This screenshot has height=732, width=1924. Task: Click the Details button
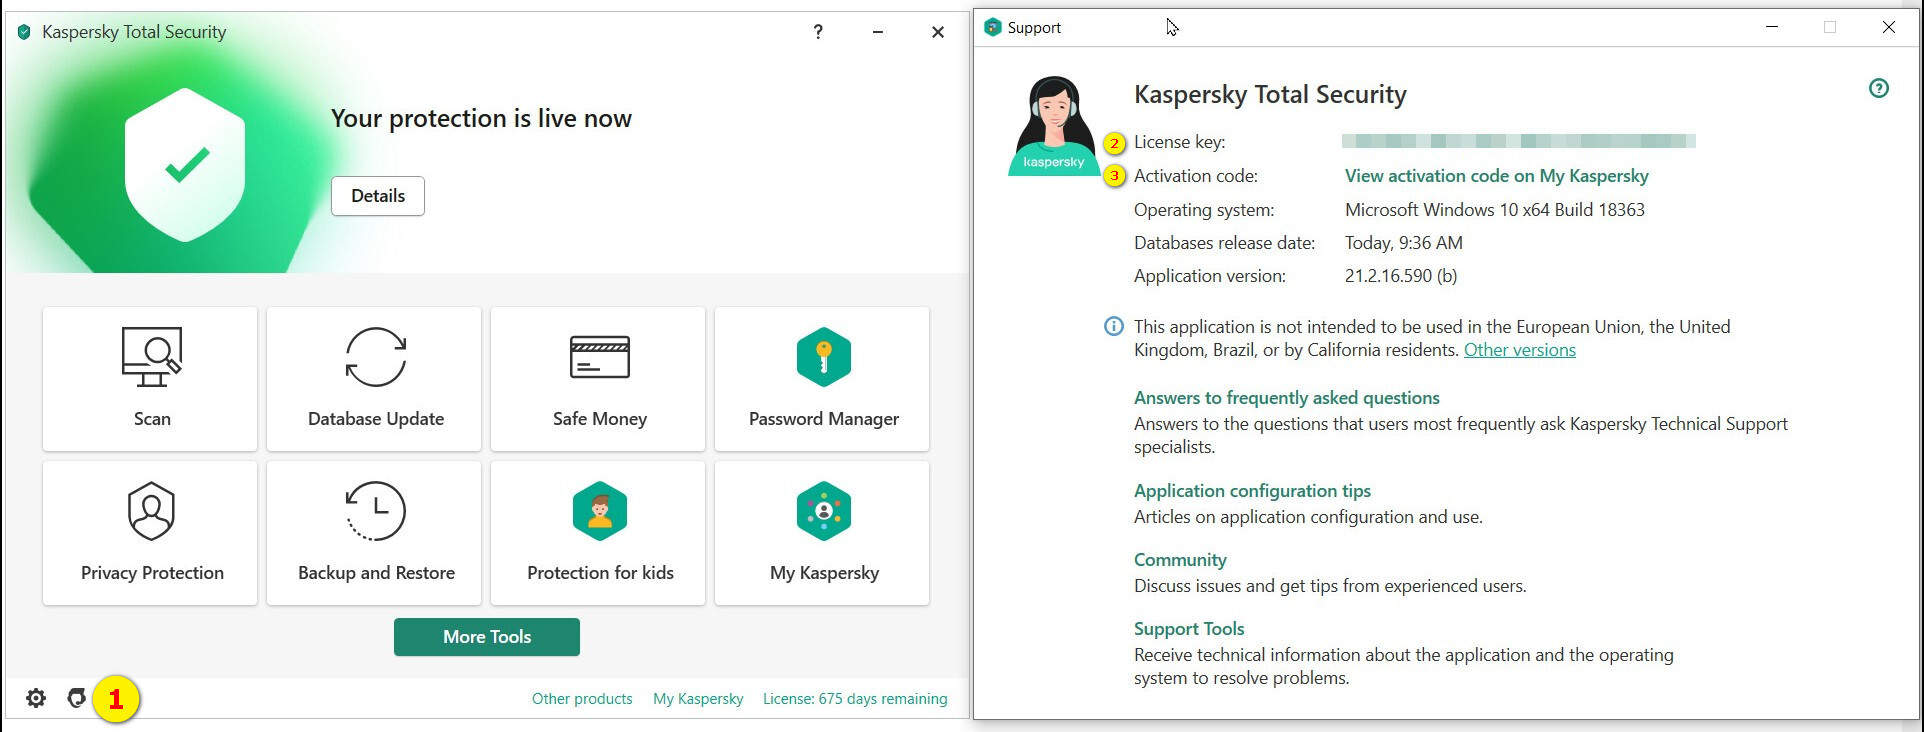coord(378,196)
